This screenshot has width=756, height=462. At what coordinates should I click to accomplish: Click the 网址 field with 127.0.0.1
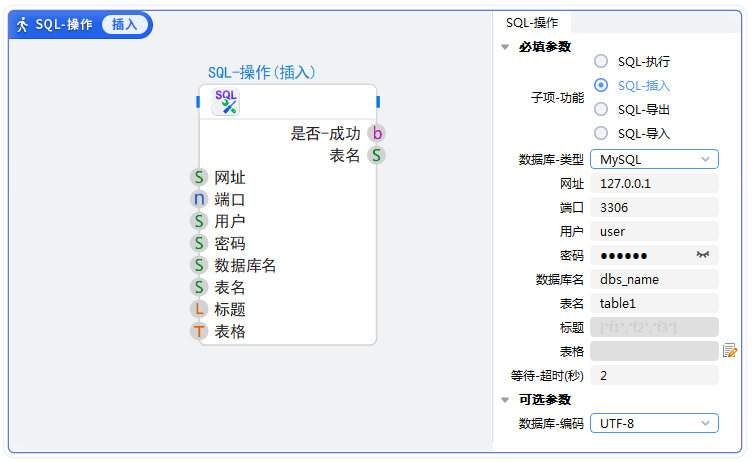click(654, 183)
